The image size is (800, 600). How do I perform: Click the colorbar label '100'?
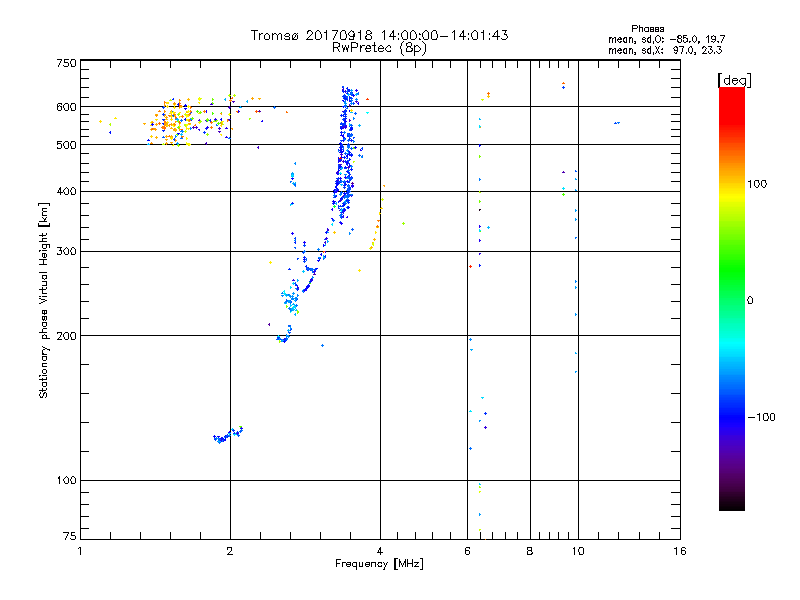pos(757,184)
